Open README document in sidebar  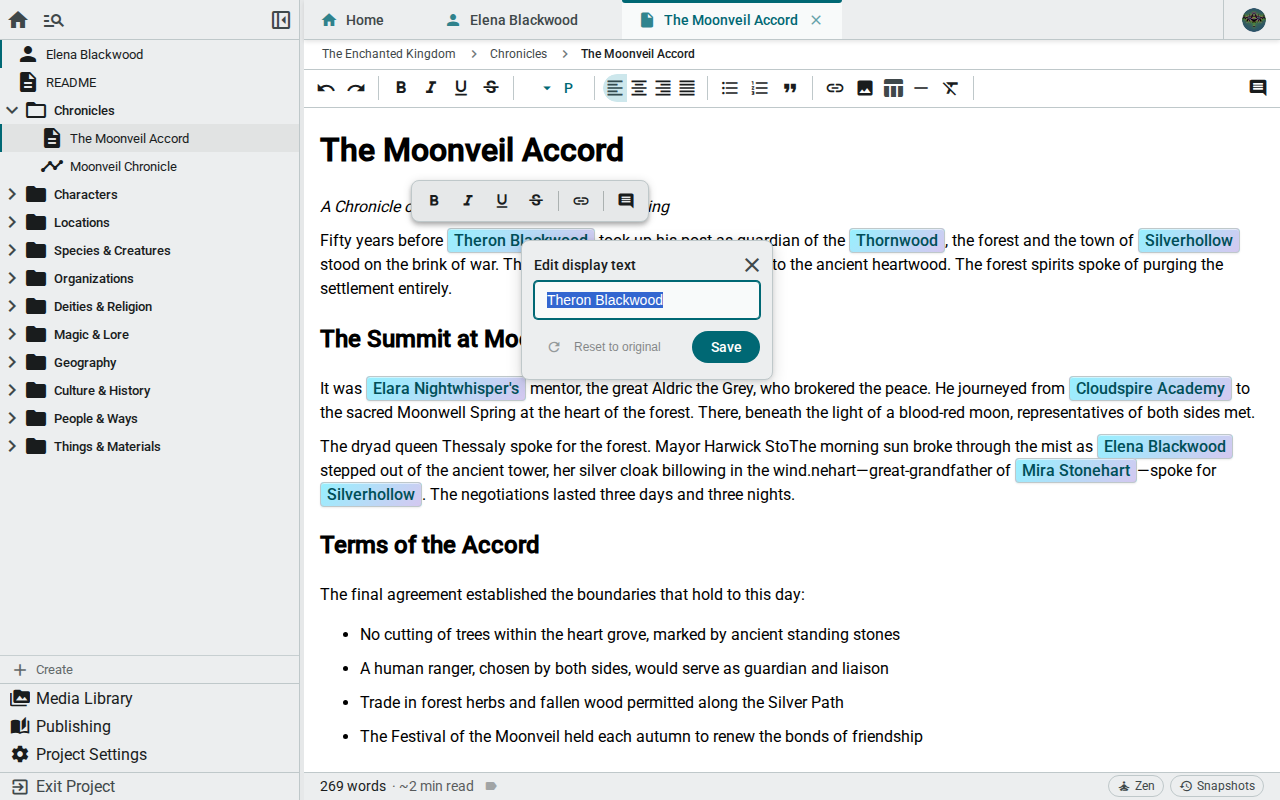point(150,82)
